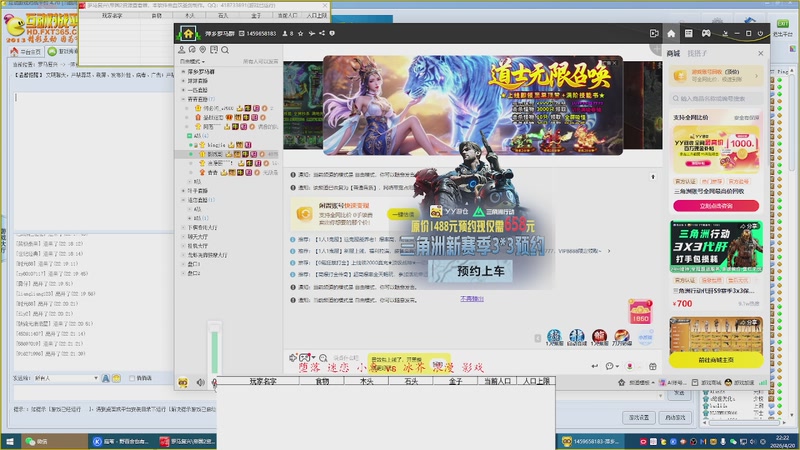
Task: Expand the 一匹盘腿 sub-channel
Action: pos(184,90)
